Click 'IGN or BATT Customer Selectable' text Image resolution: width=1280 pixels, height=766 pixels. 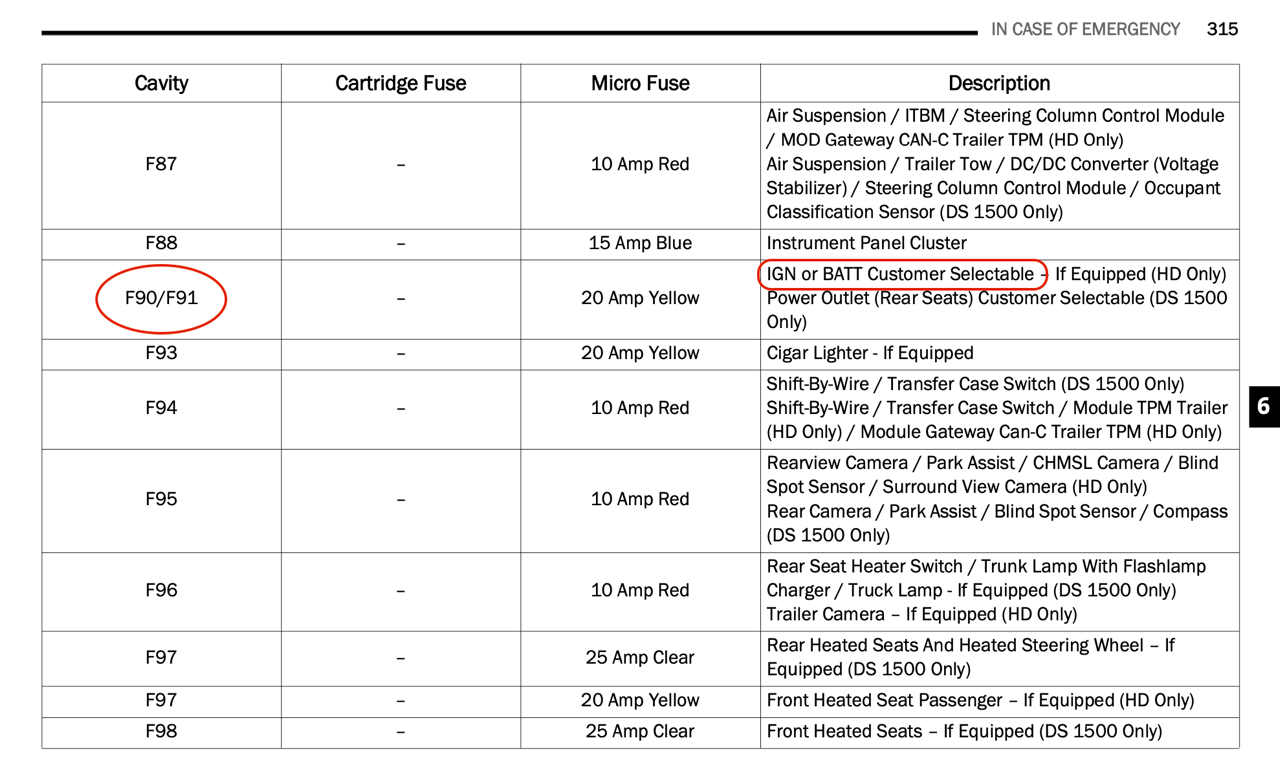pyautogui.click(x=900, y=274)
